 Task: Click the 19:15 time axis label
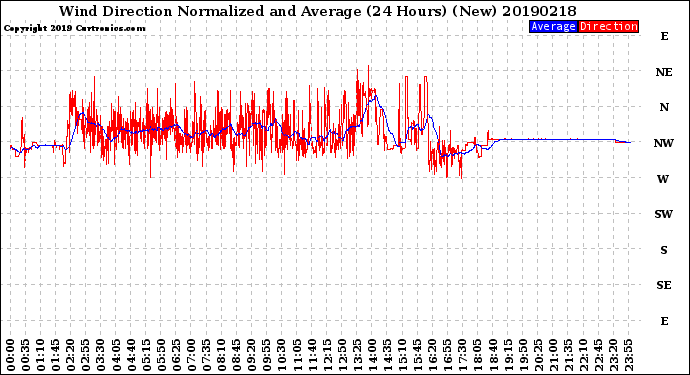click(508, 355)
